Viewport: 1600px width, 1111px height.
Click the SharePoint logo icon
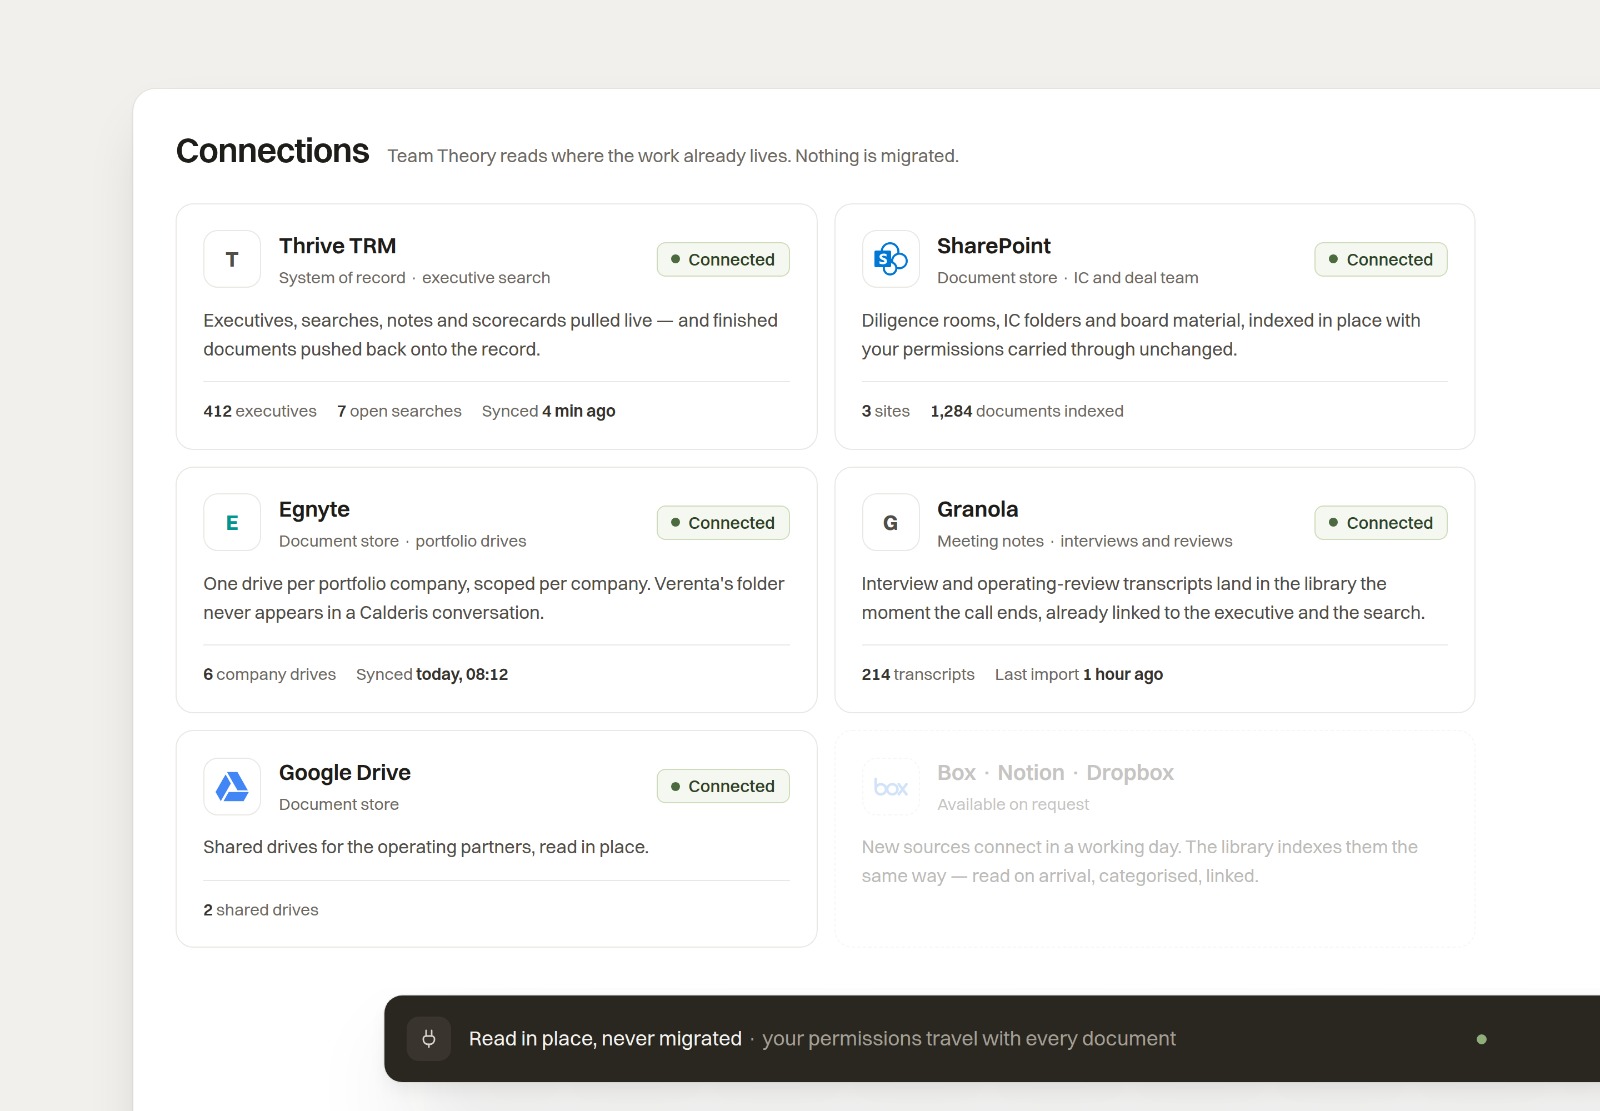(x=890, y=259)
